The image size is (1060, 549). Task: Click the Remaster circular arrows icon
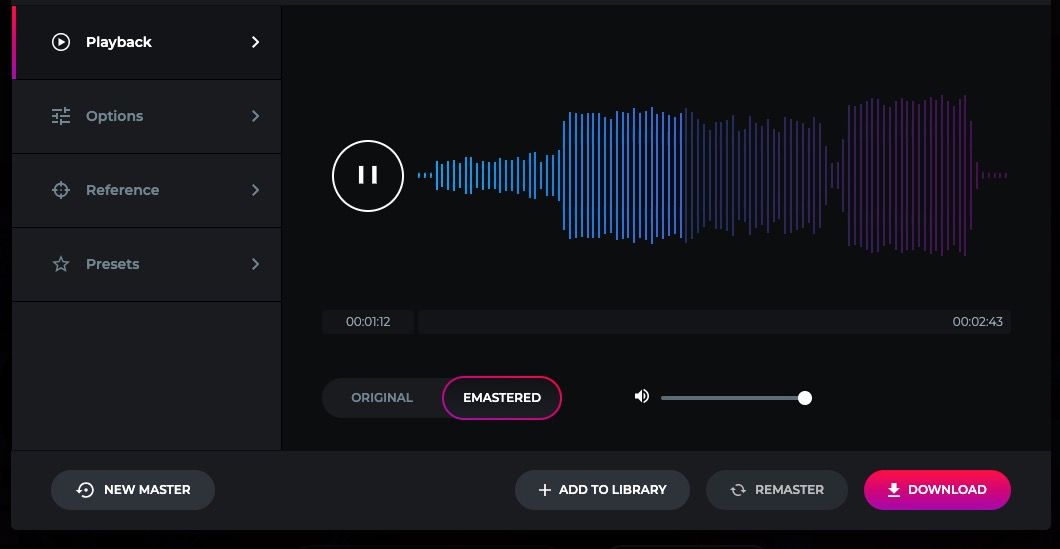pyautogui.click(x=738, y=490)
